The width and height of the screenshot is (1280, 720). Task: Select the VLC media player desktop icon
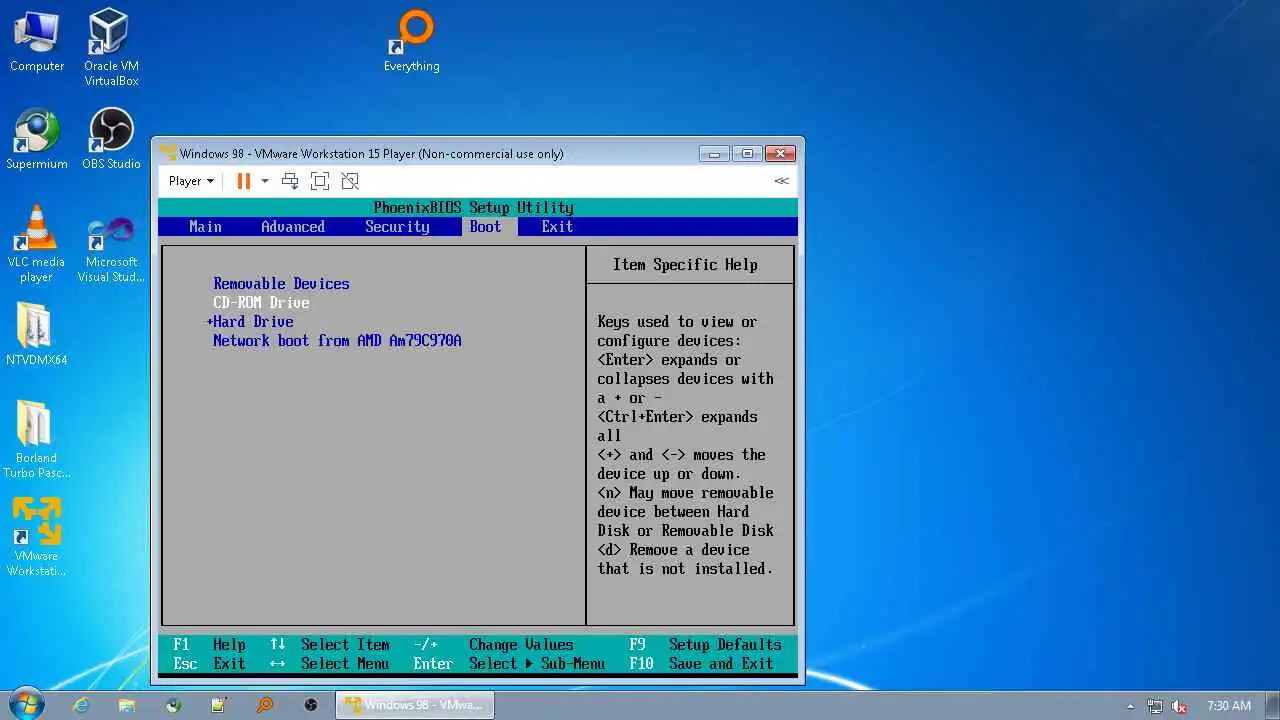[37, 245]
